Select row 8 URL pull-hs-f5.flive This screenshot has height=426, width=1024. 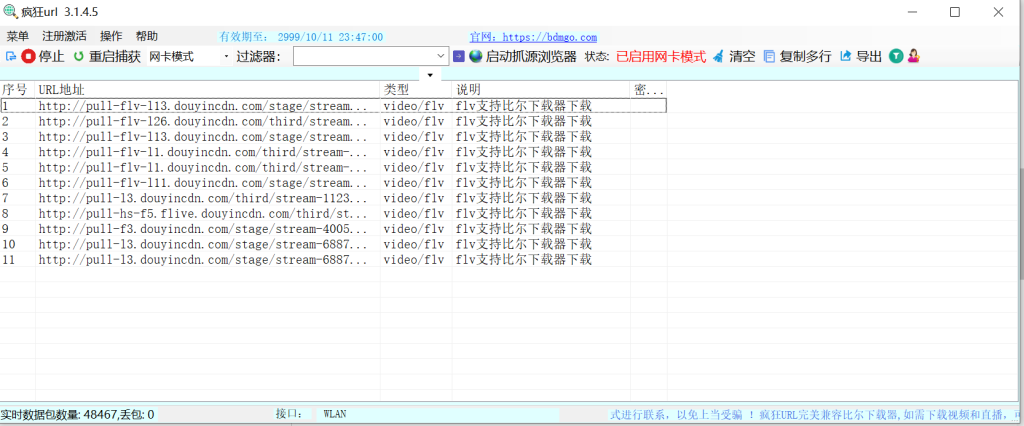pyautogui.click(x=203, y=213)
